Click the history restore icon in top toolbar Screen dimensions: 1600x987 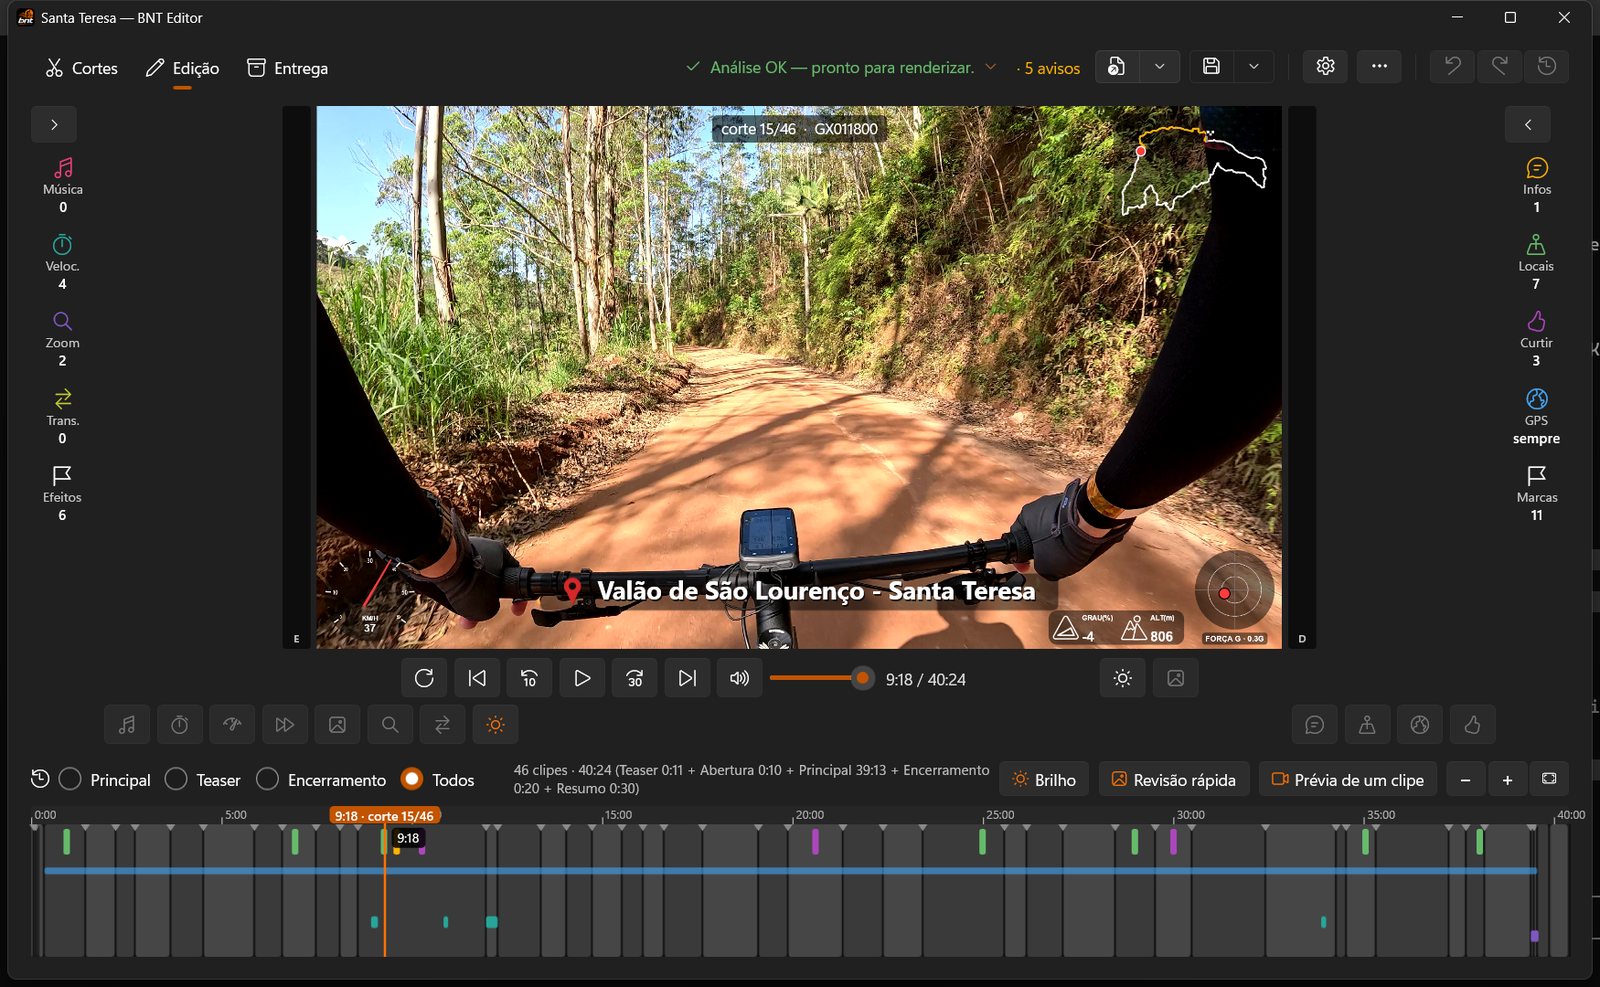1546,66
